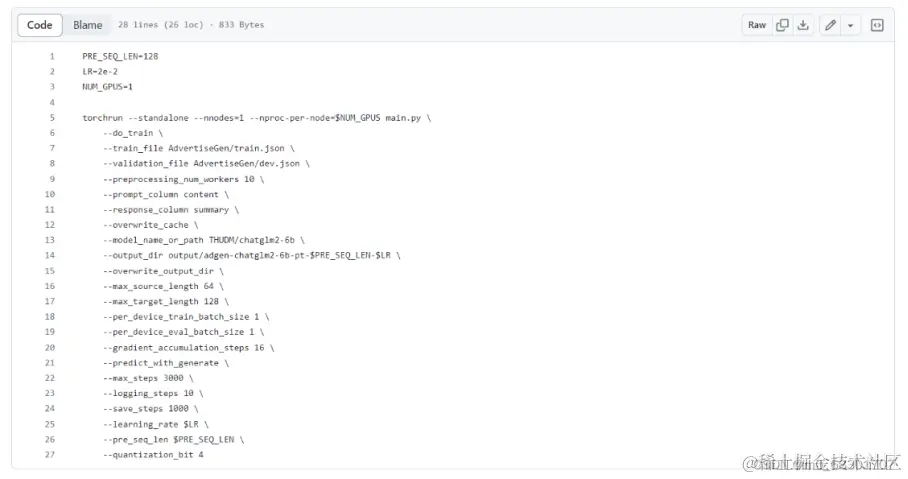This screenshot has width=908, height=479.
Task: Click the --quantization_bit 4 line
Action: [x=152, y=455]
